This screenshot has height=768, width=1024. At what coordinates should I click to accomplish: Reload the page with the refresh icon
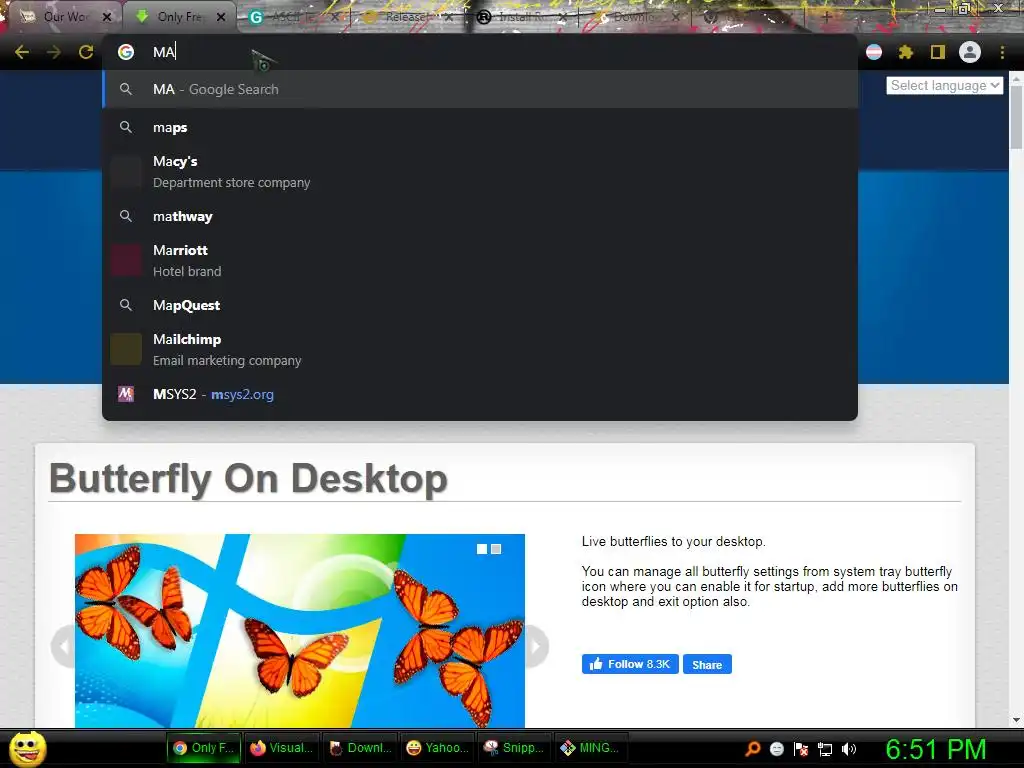[86, 52]
